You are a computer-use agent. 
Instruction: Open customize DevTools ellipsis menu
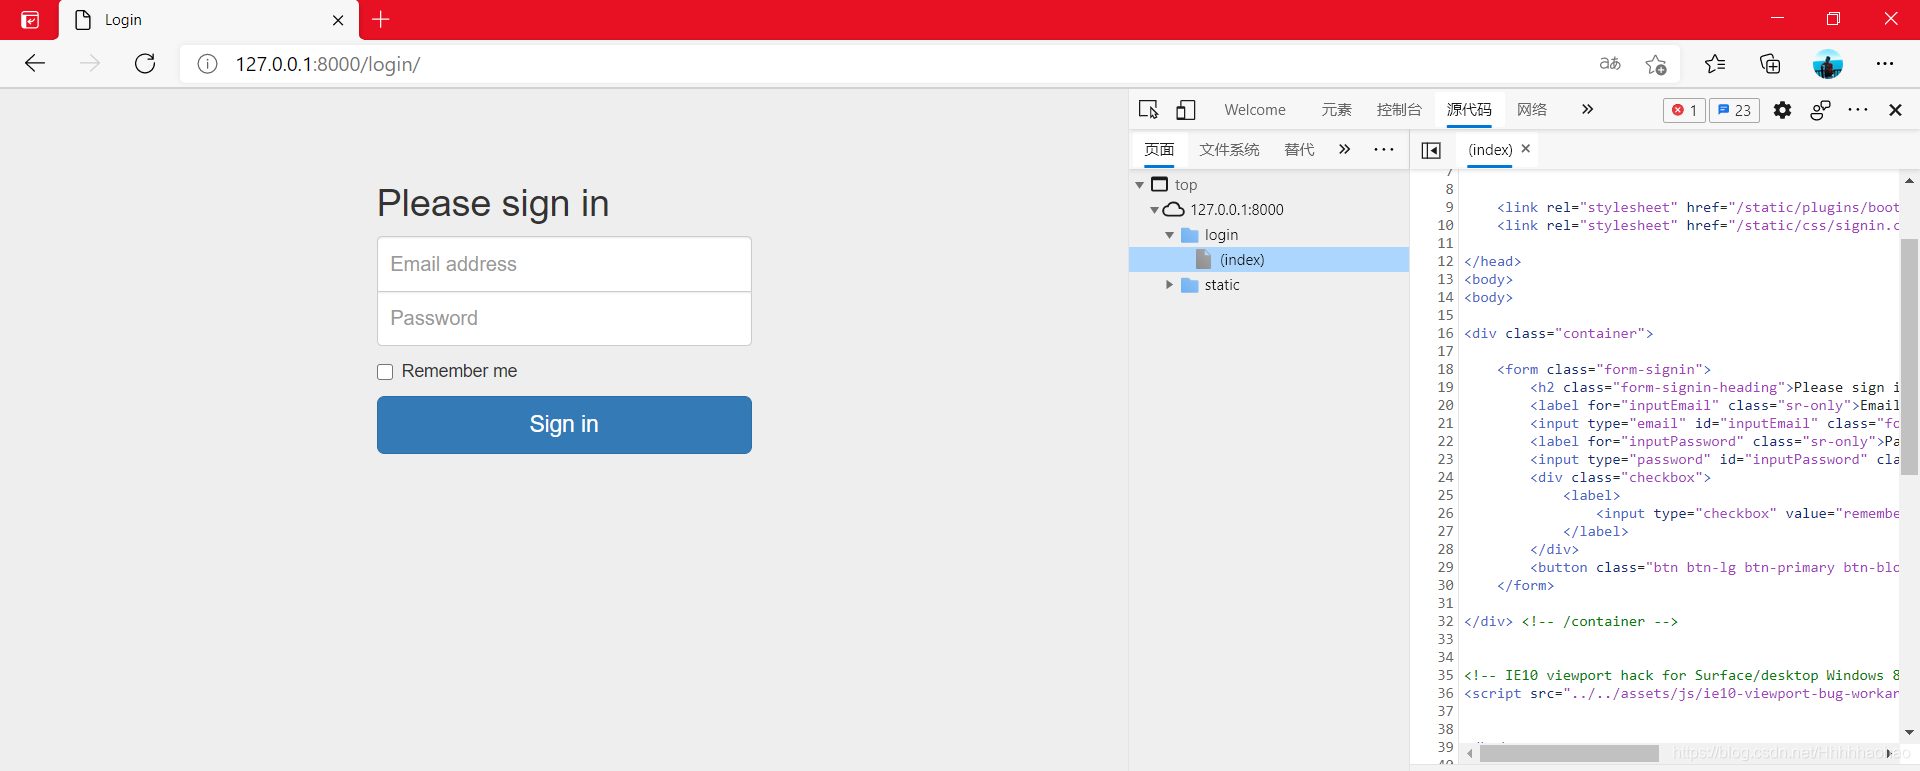click(1858, 110)
